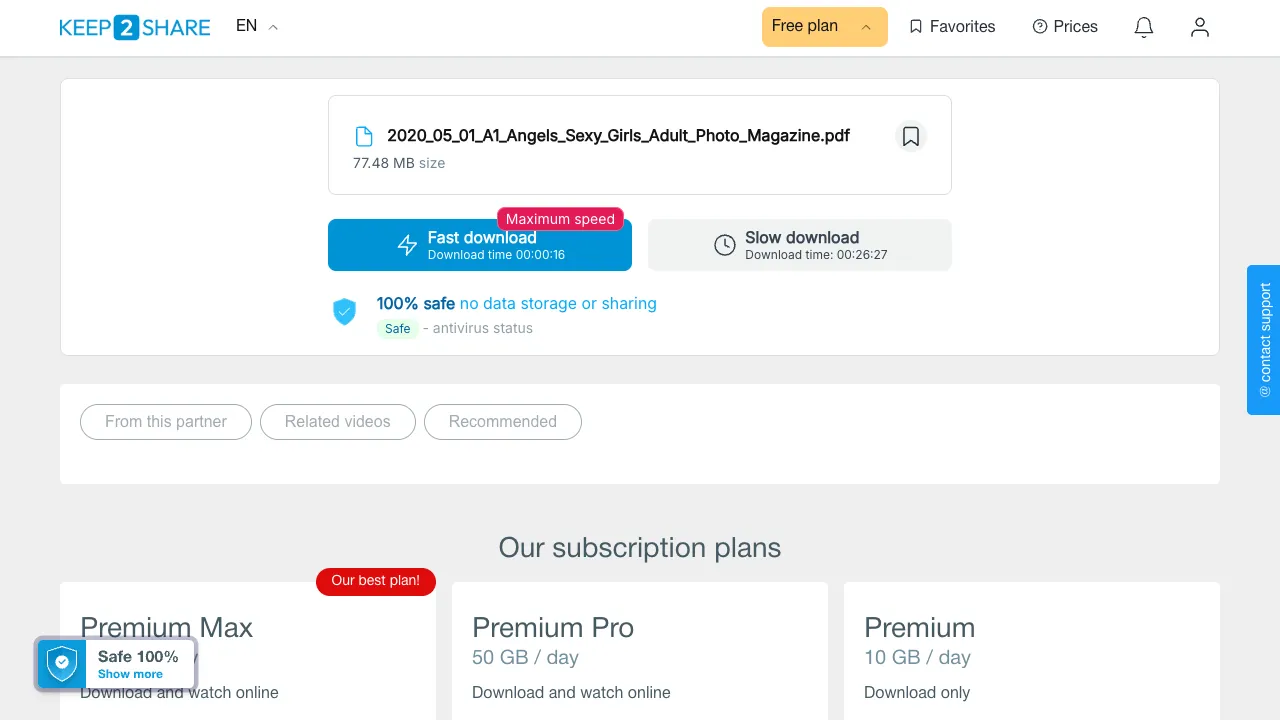Click the PDF file name link
1280x720 pixels.
[618, 136]
